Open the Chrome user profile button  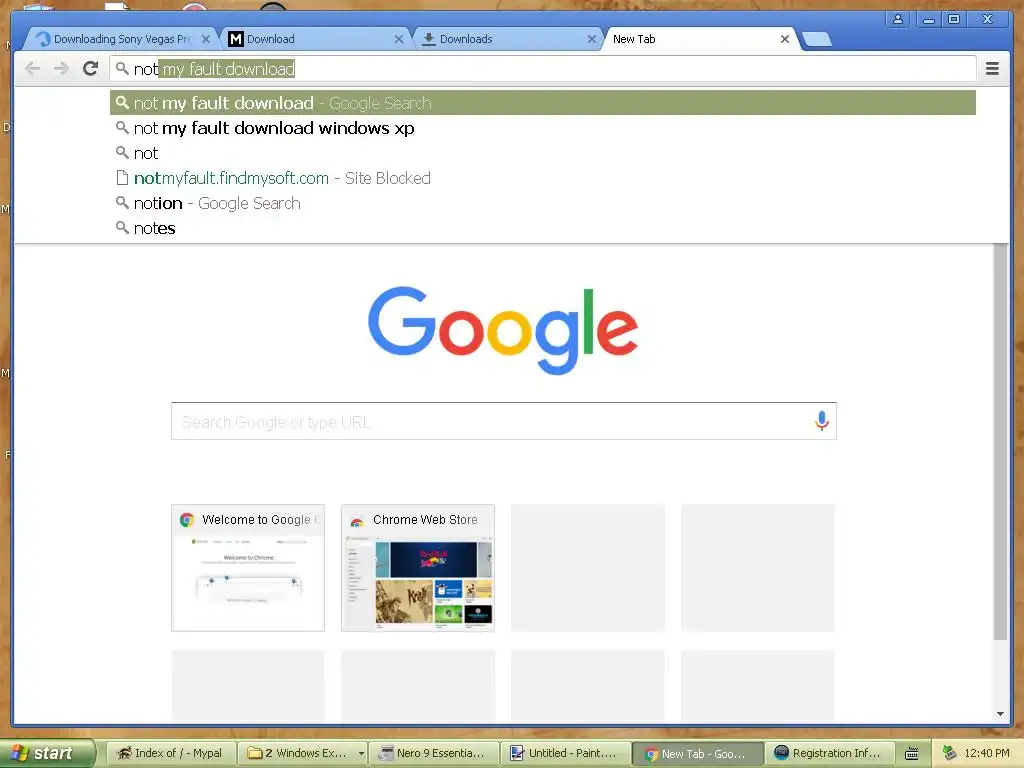tap(898, 19)
